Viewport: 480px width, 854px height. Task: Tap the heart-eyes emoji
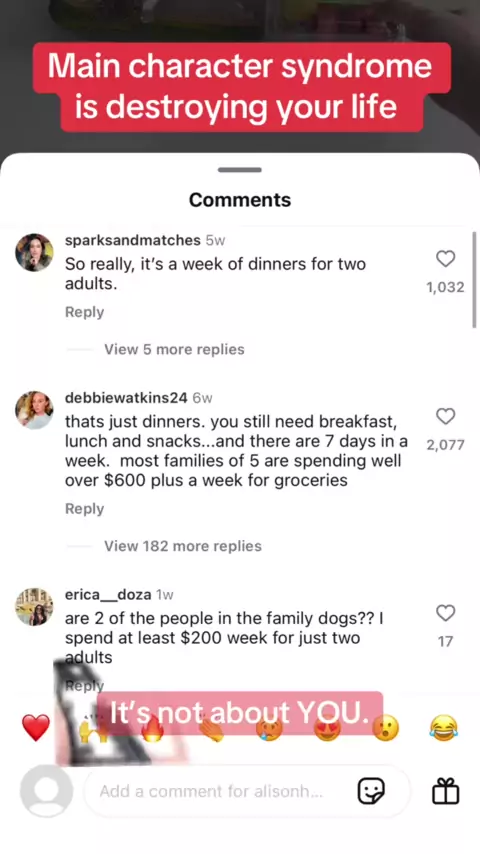pyautogui.click(x=327, y=728)
